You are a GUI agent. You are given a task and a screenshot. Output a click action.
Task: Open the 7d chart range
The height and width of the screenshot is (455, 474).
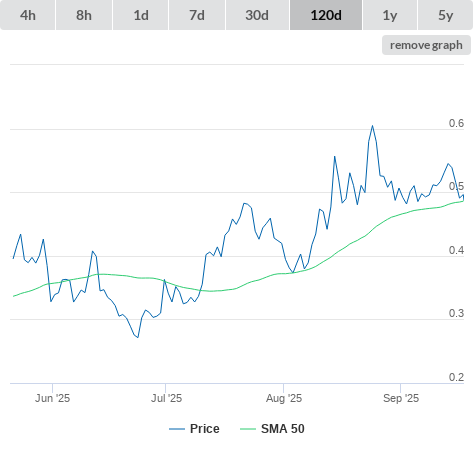point(197,15)
